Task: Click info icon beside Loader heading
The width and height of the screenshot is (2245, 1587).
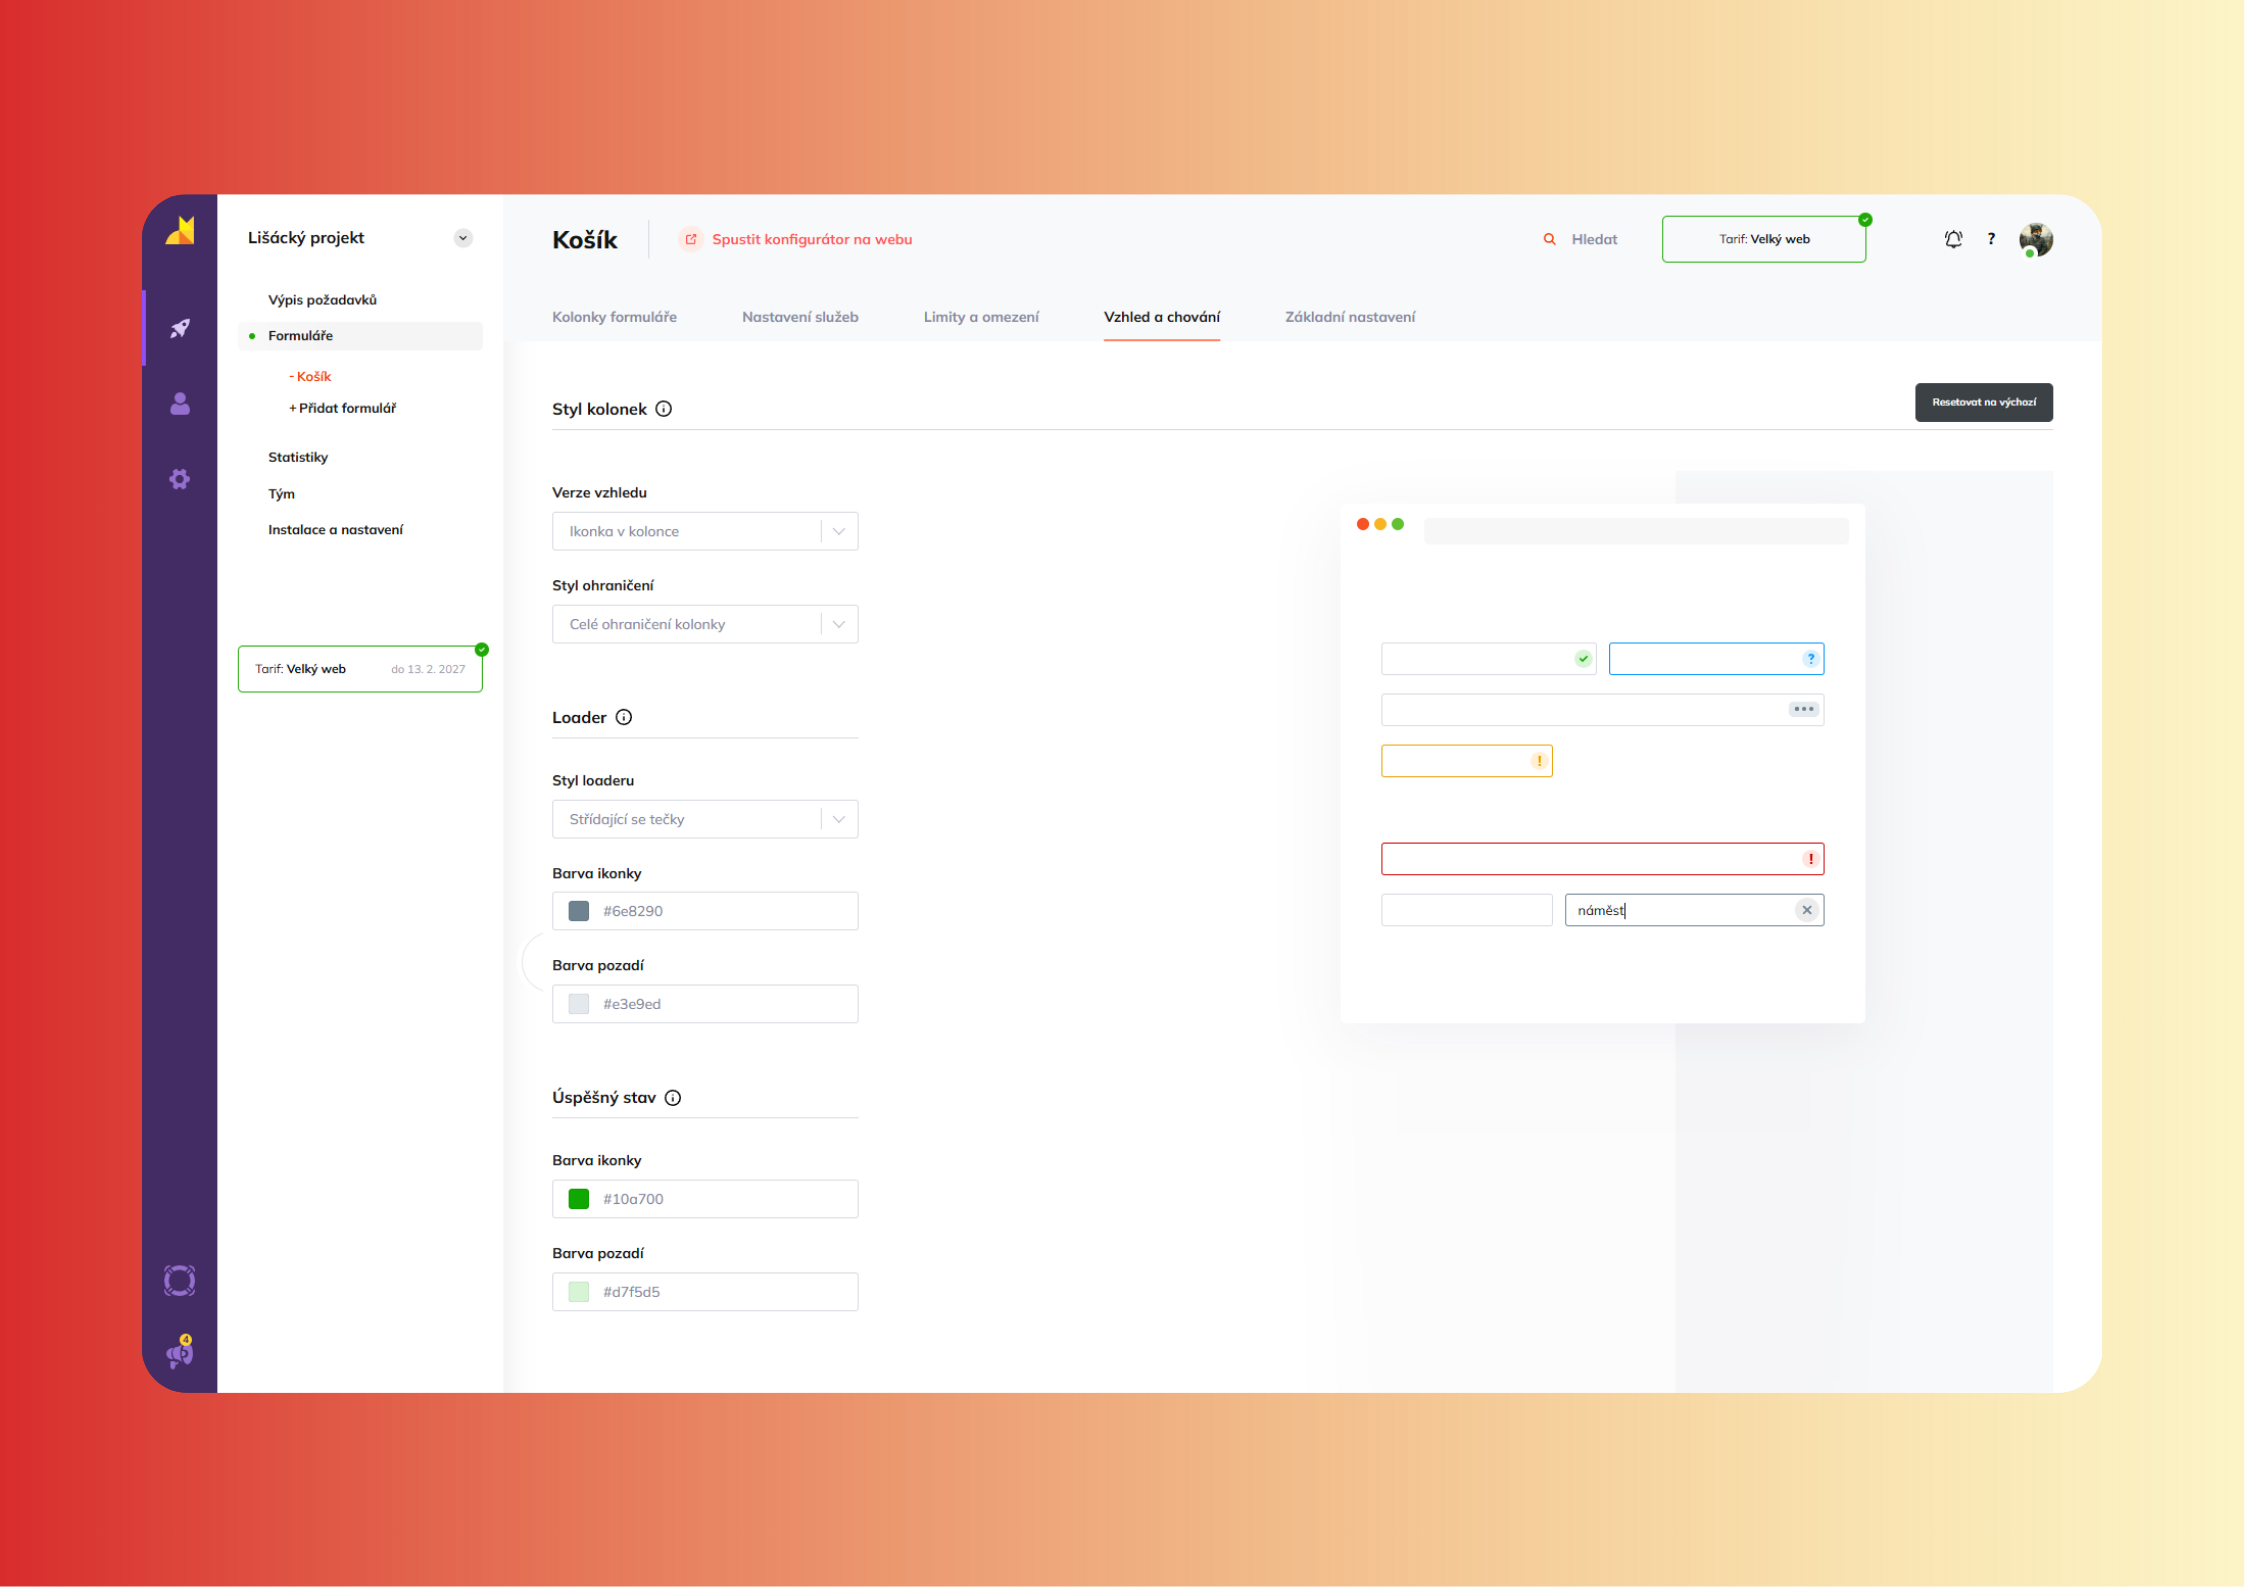Action: point(624,717)
